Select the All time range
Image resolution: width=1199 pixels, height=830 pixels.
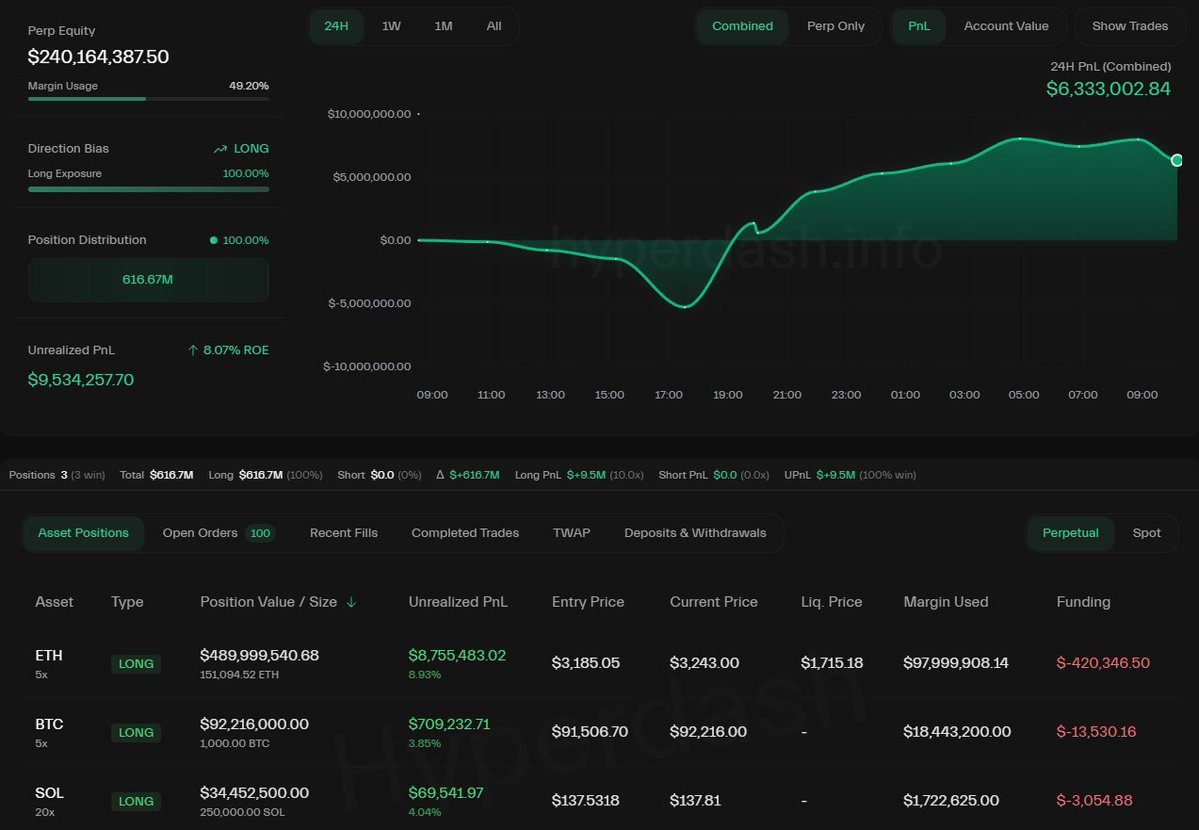coord(494,26)
